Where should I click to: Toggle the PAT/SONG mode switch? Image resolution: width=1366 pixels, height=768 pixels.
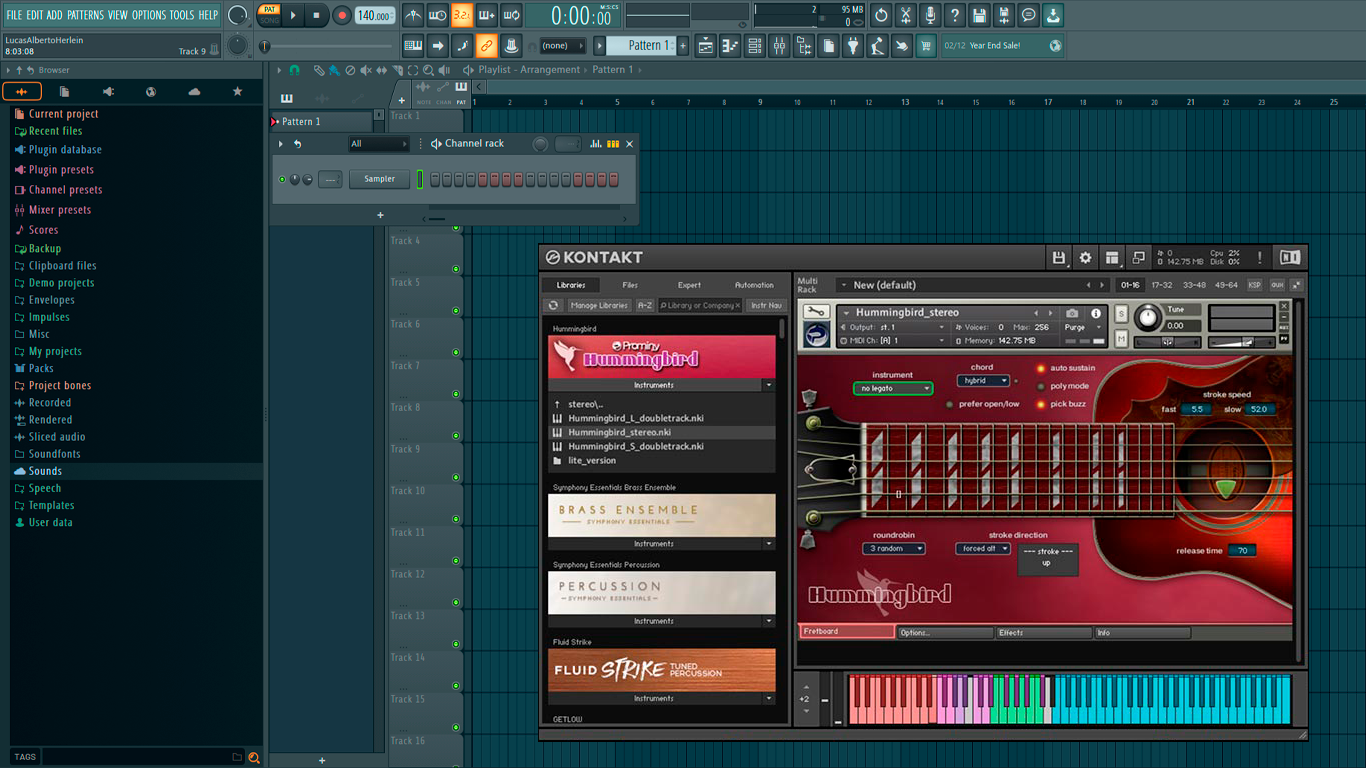(269, 15)
